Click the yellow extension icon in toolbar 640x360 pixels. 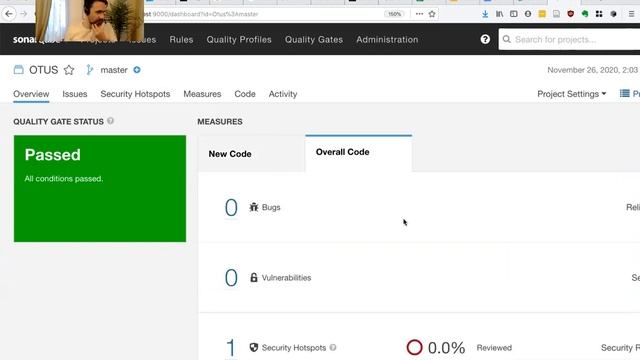[x=542, y=14]
